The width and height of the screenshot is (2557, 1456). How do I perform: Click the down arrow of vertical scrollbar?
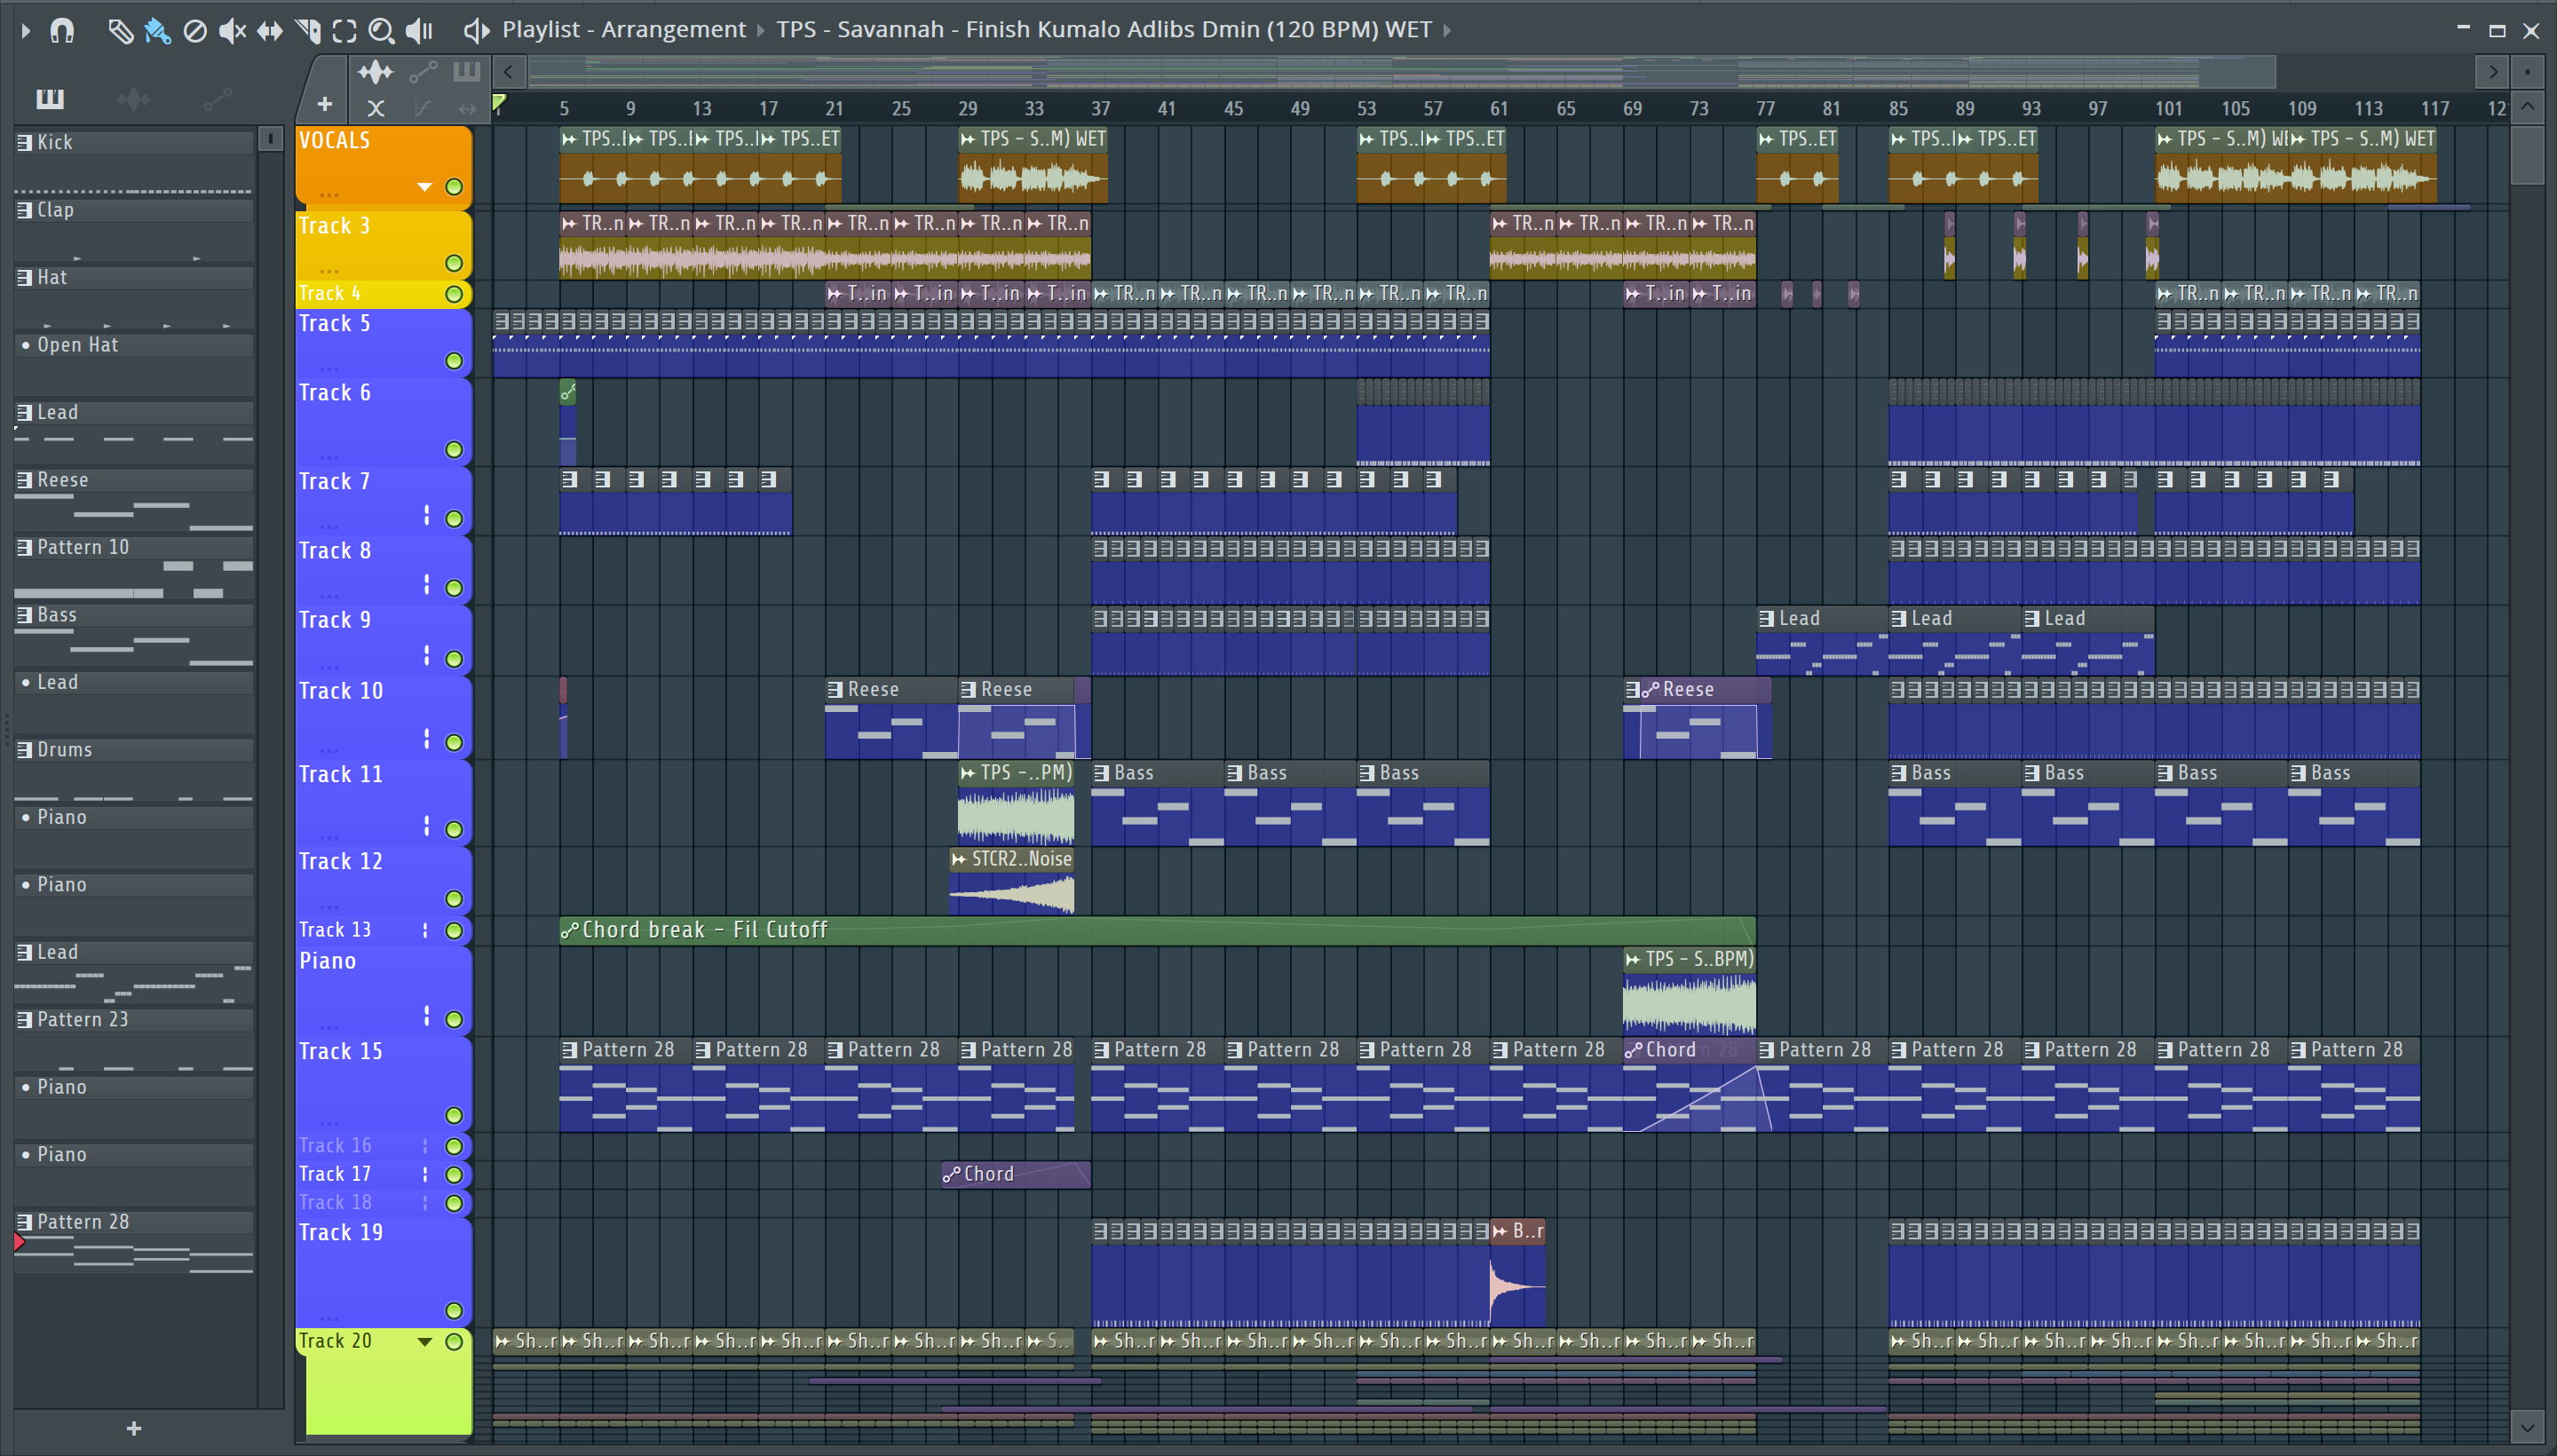2527,1427
